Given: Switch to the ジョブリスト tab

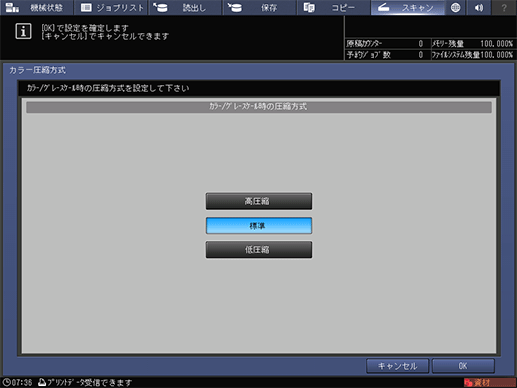Looking at the screenshot, I should [x=111, y=7].
